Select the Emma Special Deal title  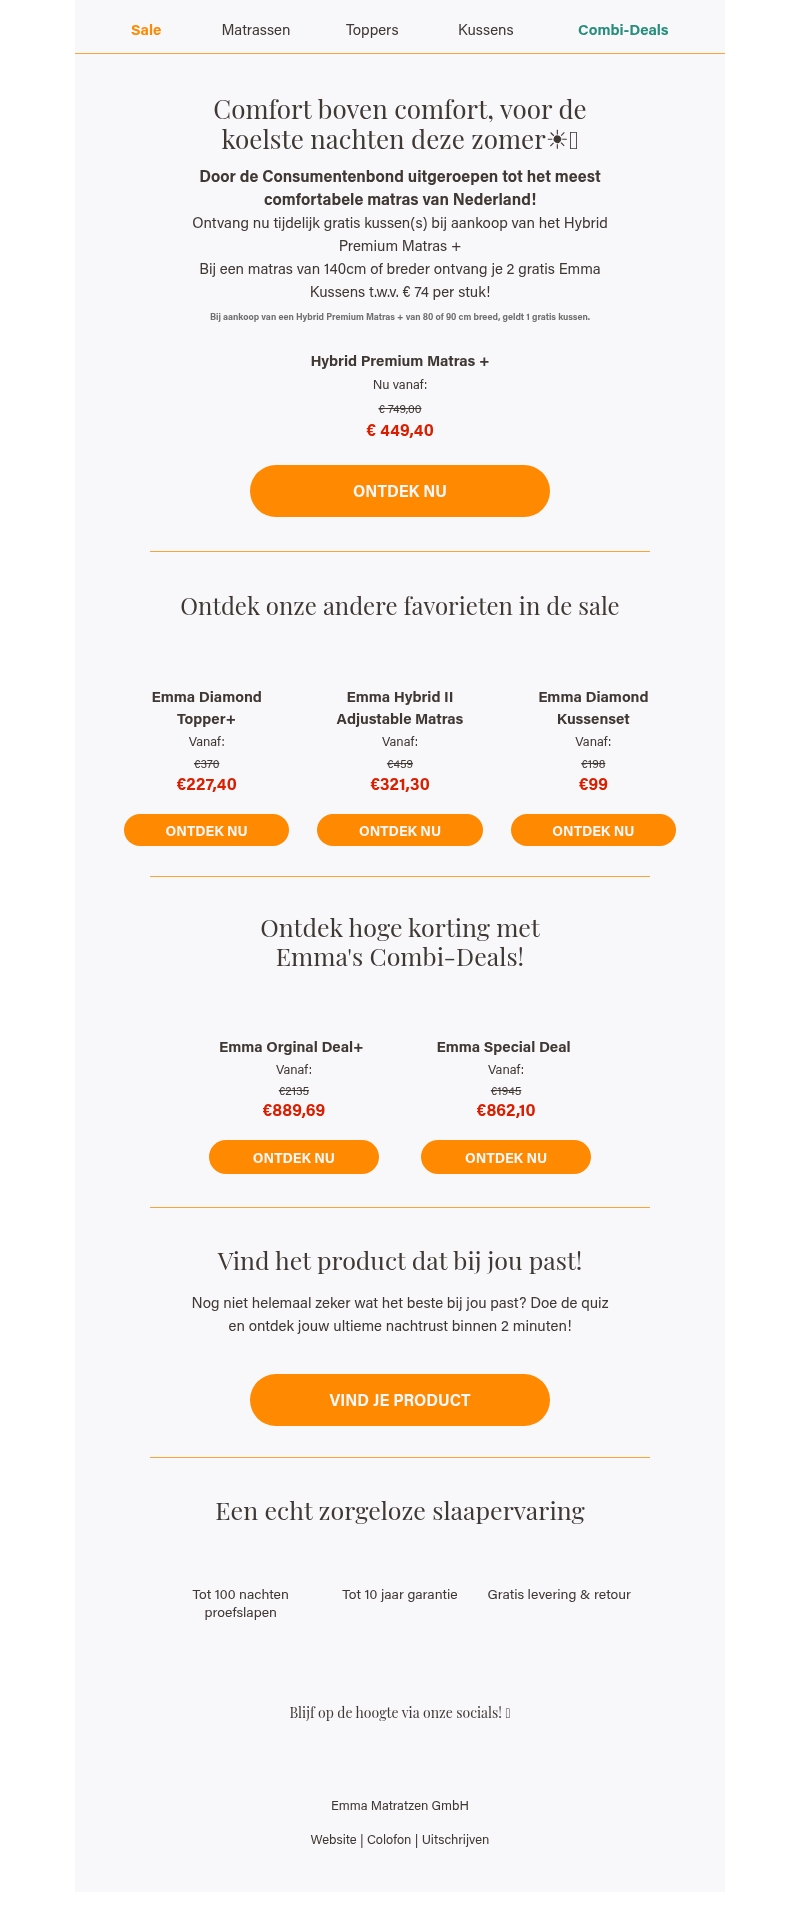click(504, 1047)
